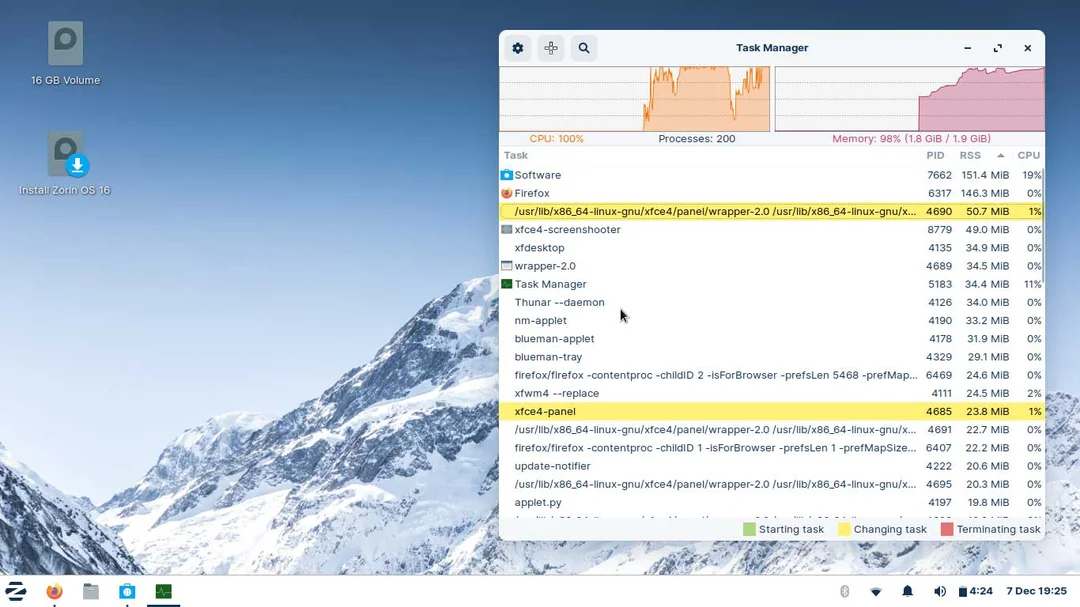Sort processes by PID column
1080x607 pixels.
(935, 156)
